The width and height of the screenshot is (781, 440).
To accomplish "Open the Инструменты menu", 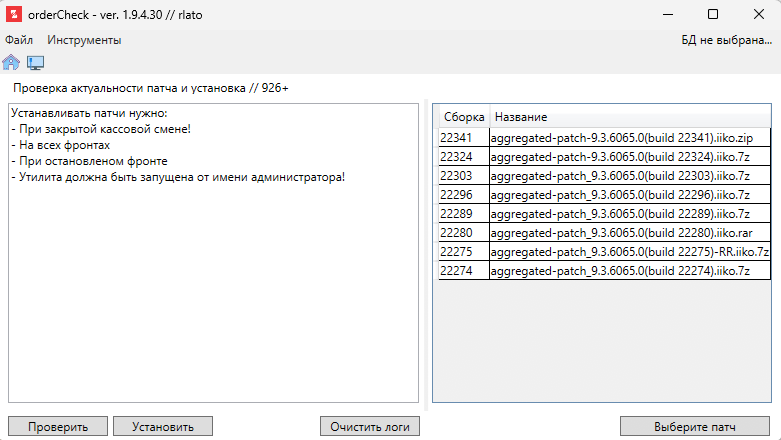I will coord(84,40).
